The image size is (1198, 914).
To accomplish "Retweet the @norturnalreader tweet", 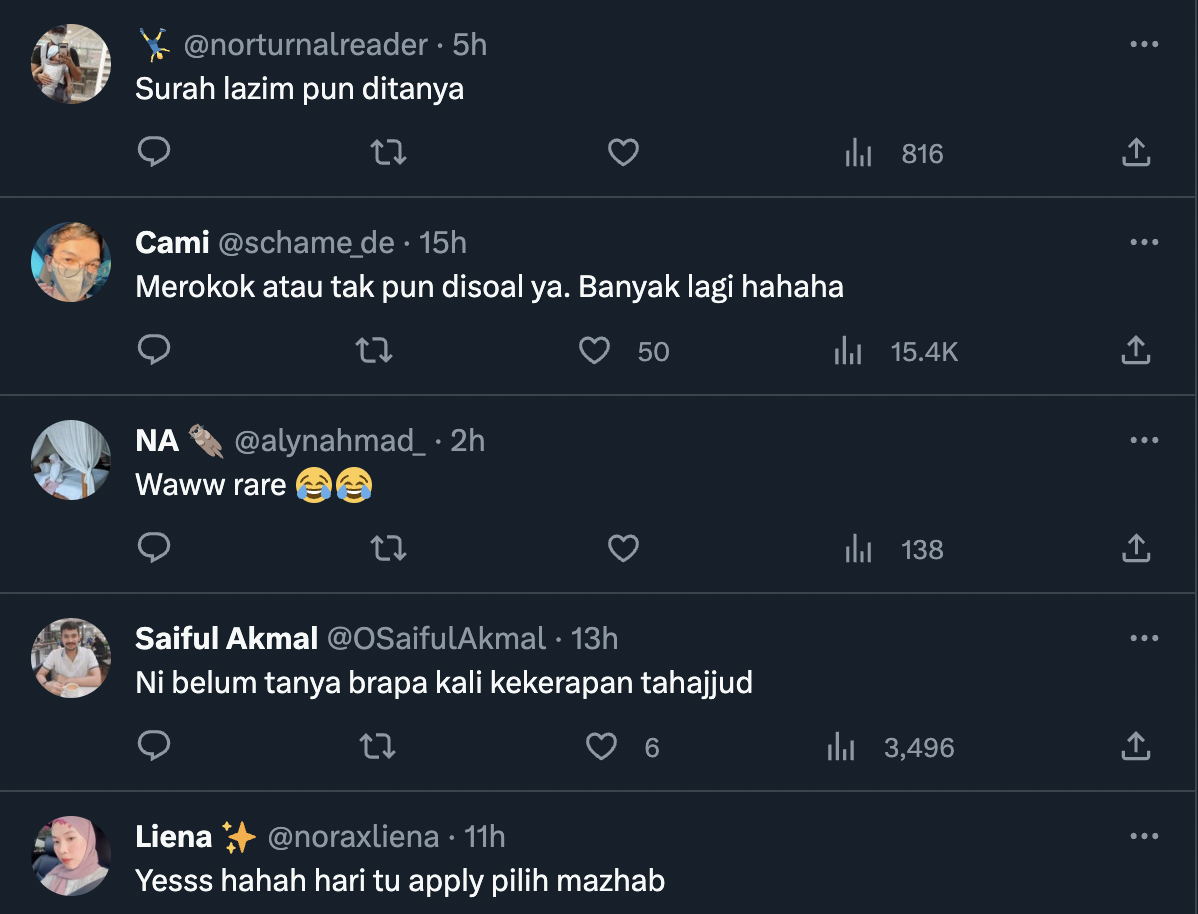I will pos(388,153).
